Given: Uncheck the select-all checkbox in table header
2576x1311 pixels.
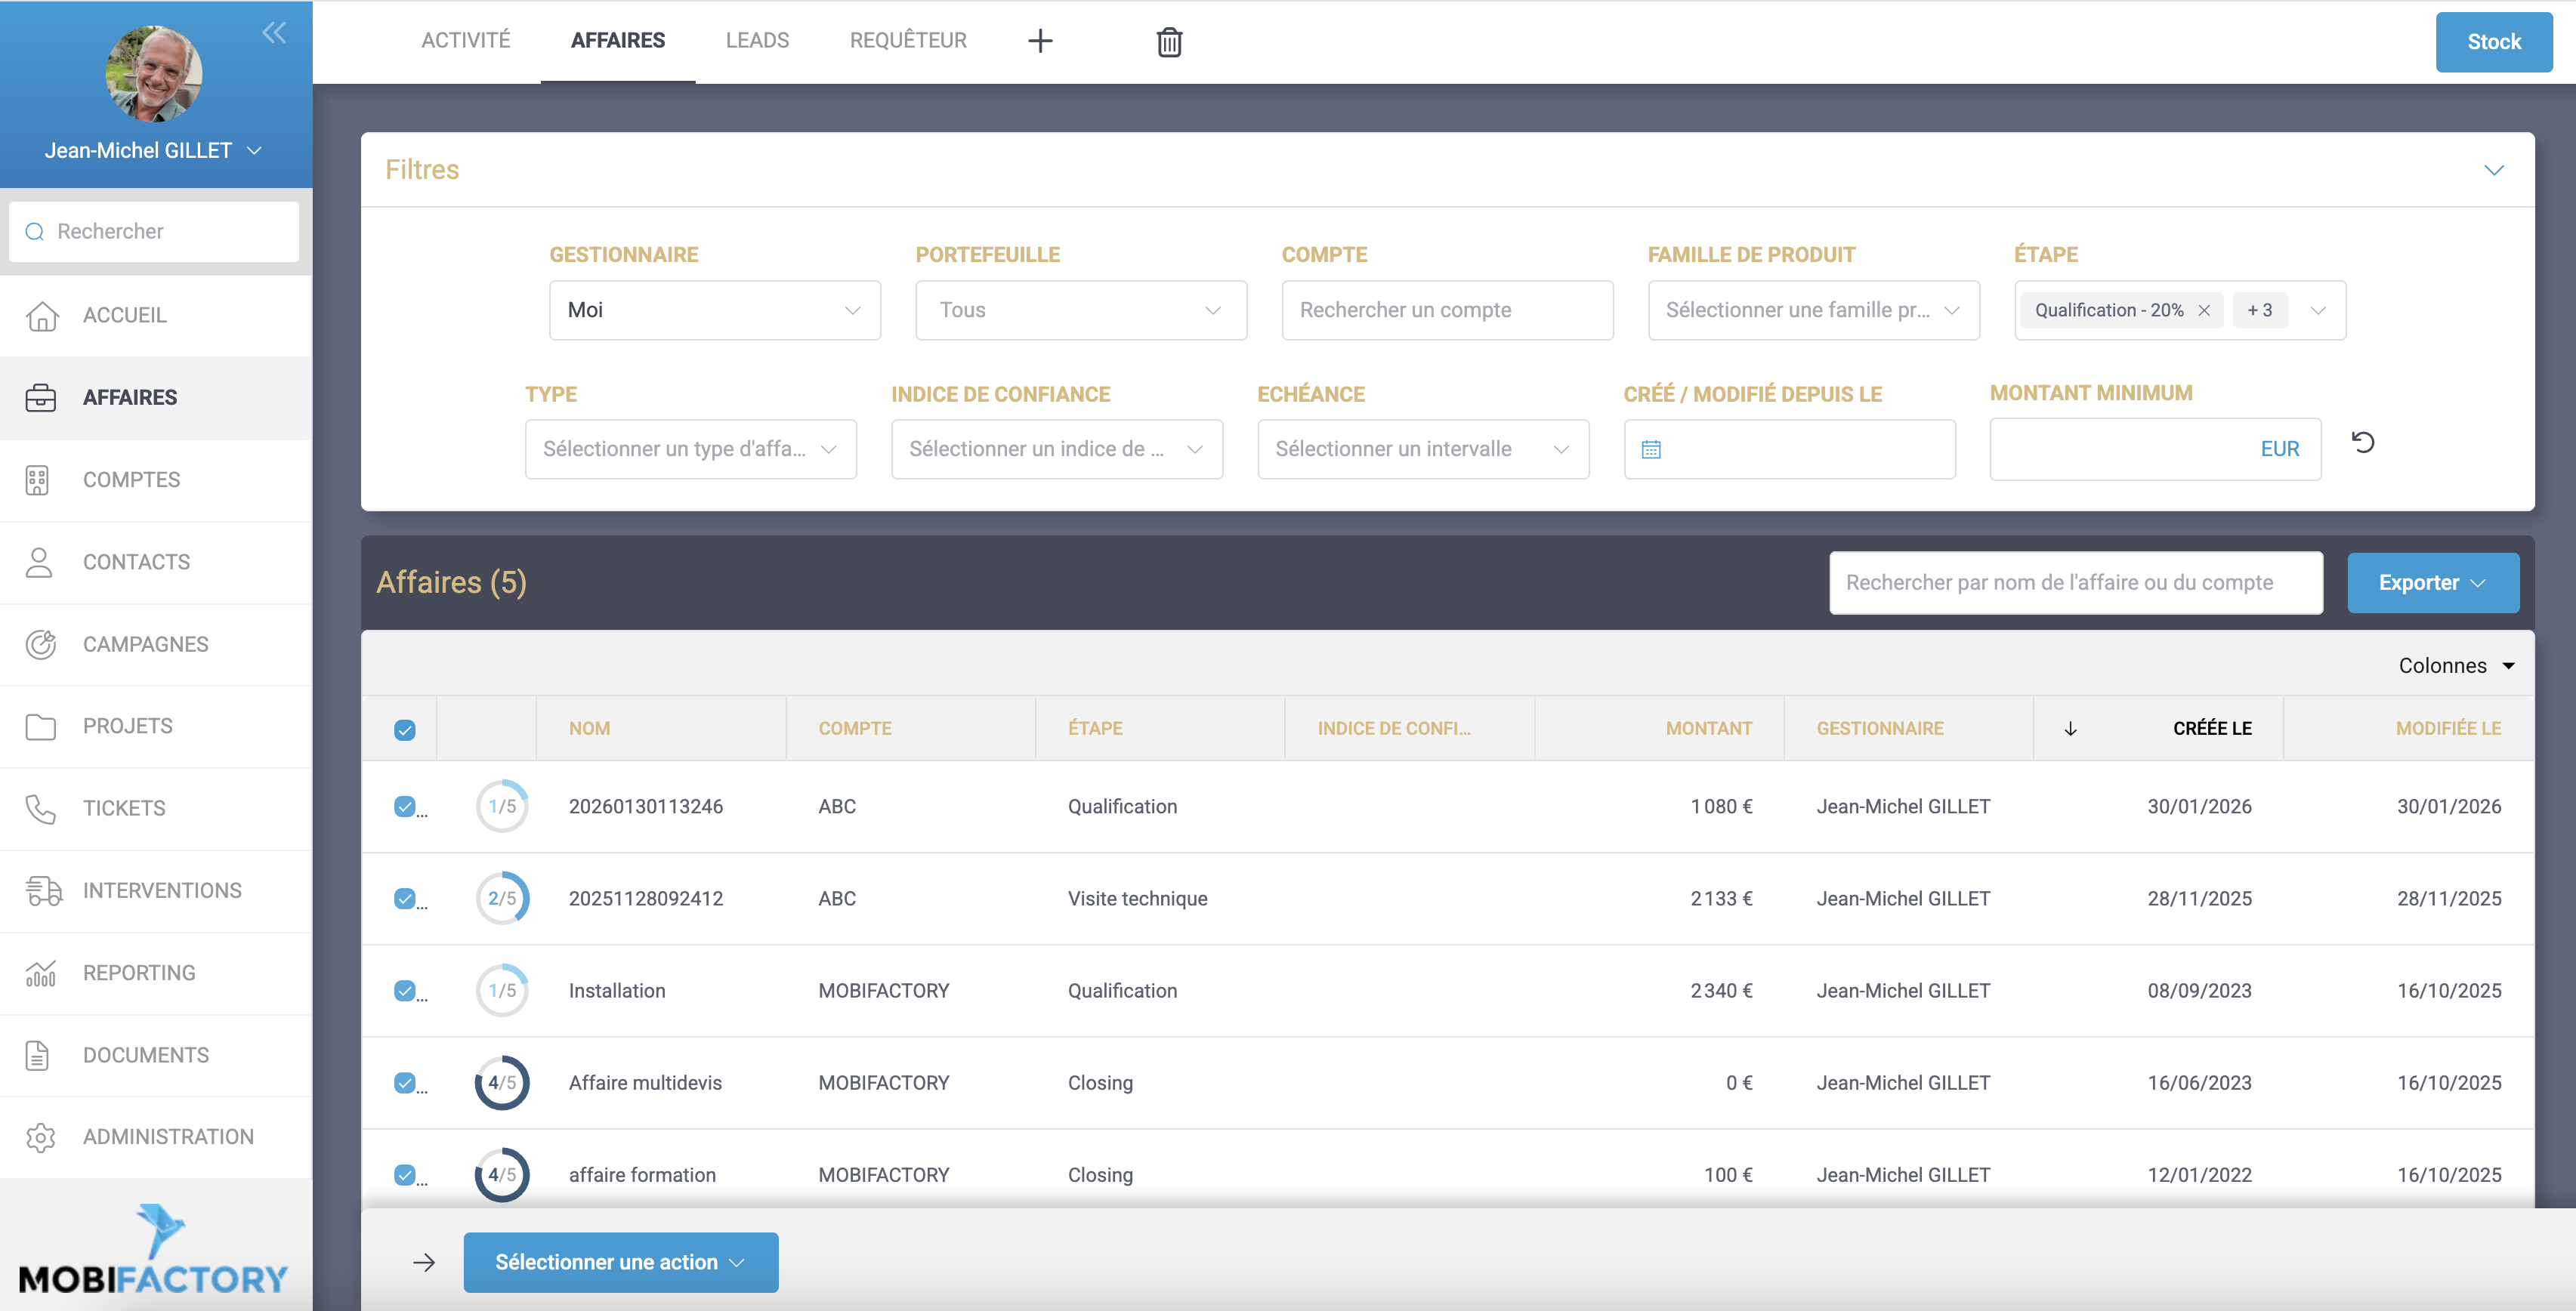Looking at the screenshot, I should (404, 730).
